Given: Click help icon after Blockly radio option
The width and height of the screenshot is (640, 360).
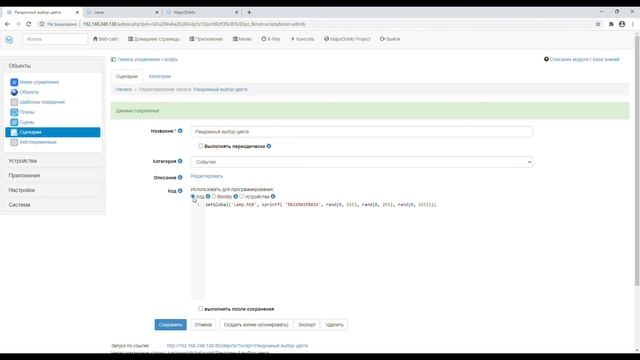Looking at the screenshot, I should pos(236,197).
